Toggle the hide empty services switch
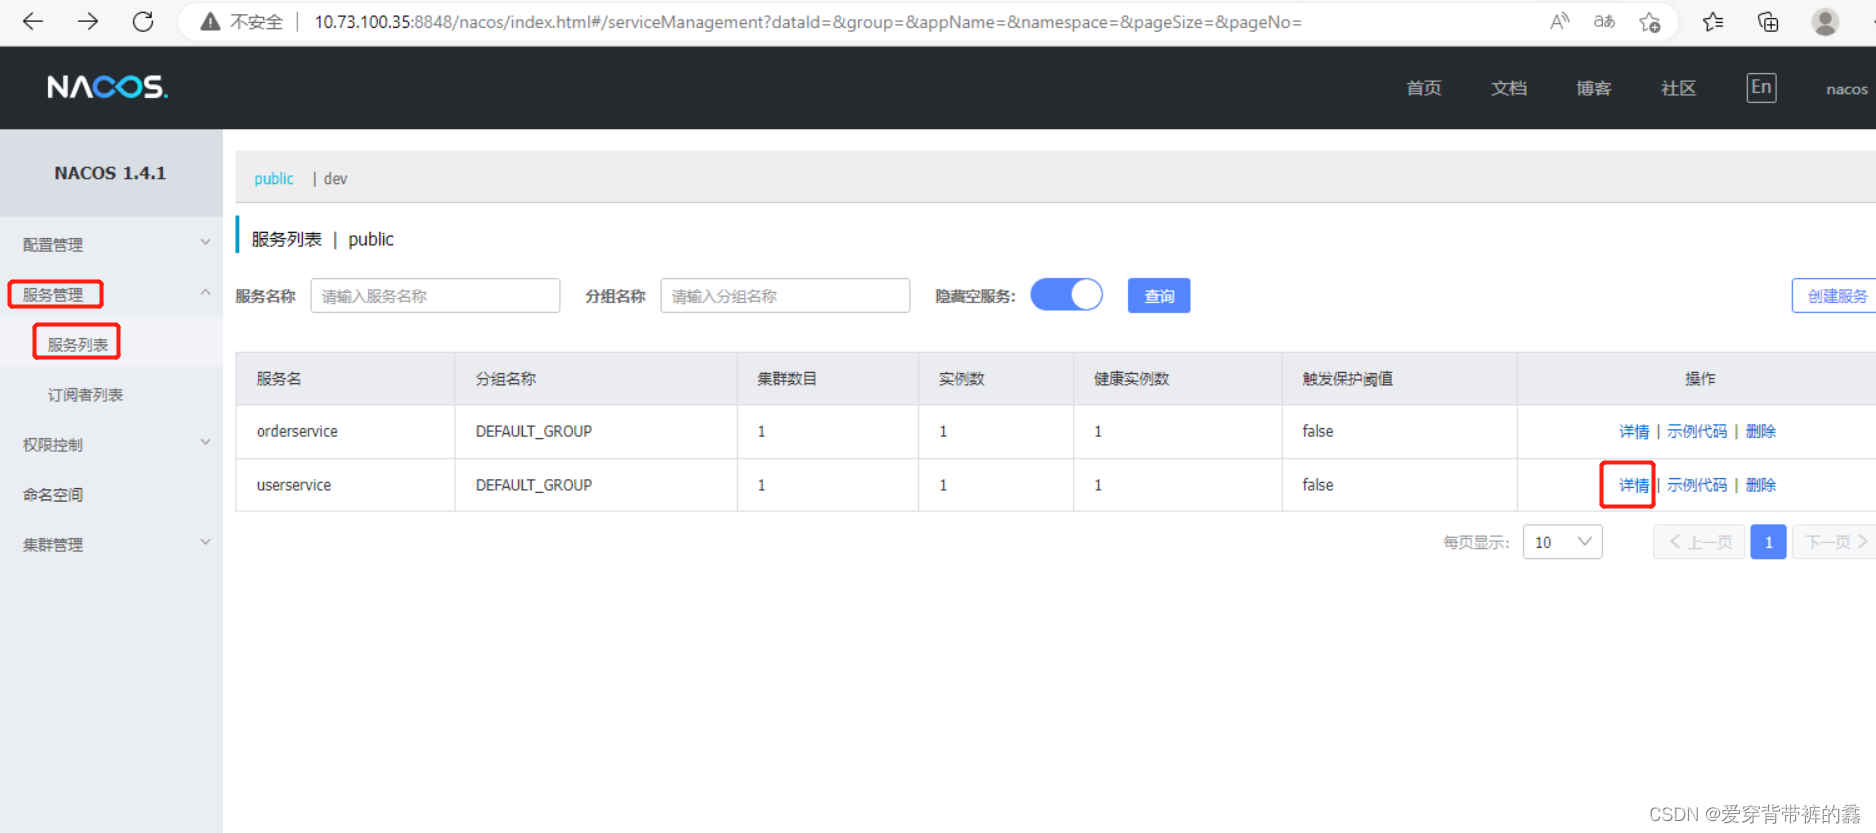 pyautogui.click(x=1067, y=295)
